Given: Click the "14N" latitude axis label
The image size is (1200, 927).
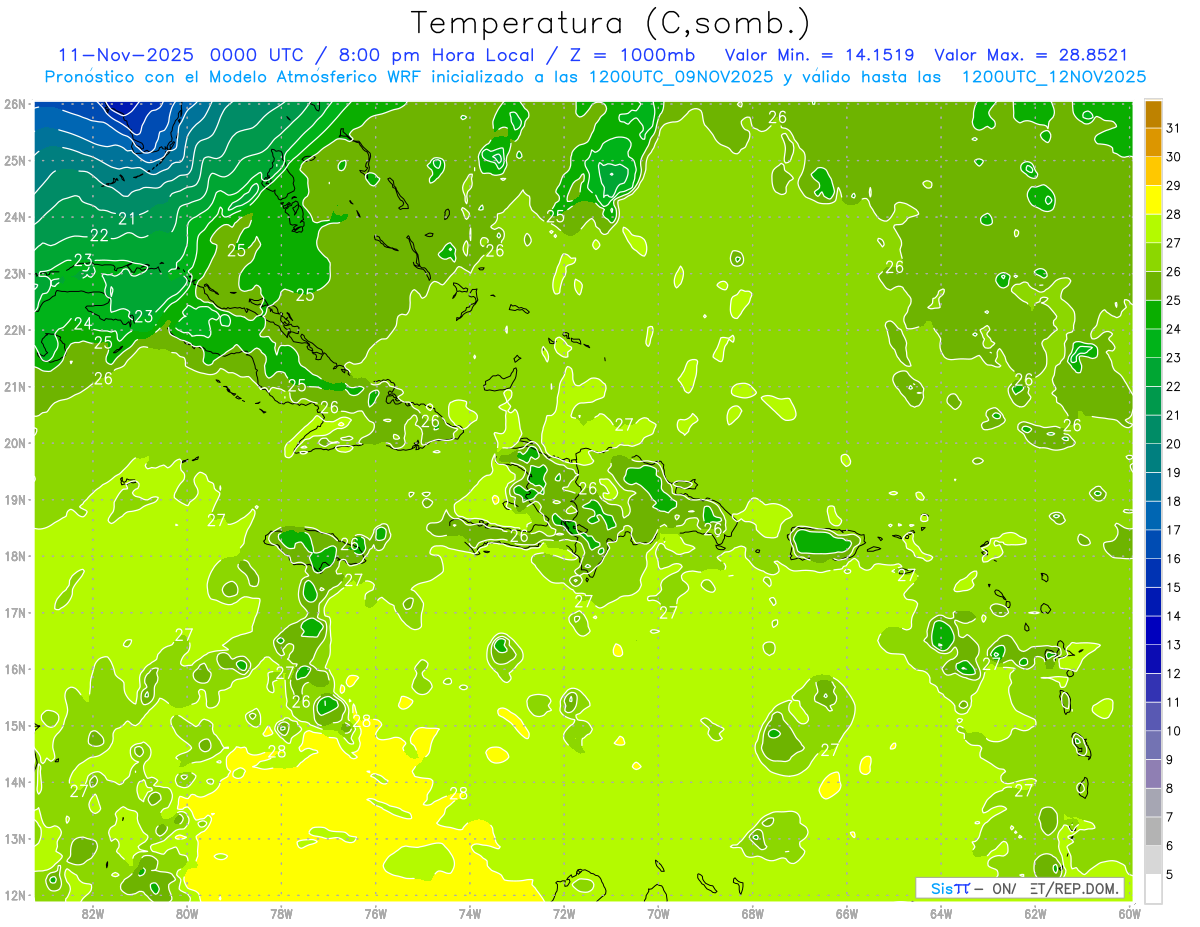Looking at the screenshot, I should click(x=14, y=783).
